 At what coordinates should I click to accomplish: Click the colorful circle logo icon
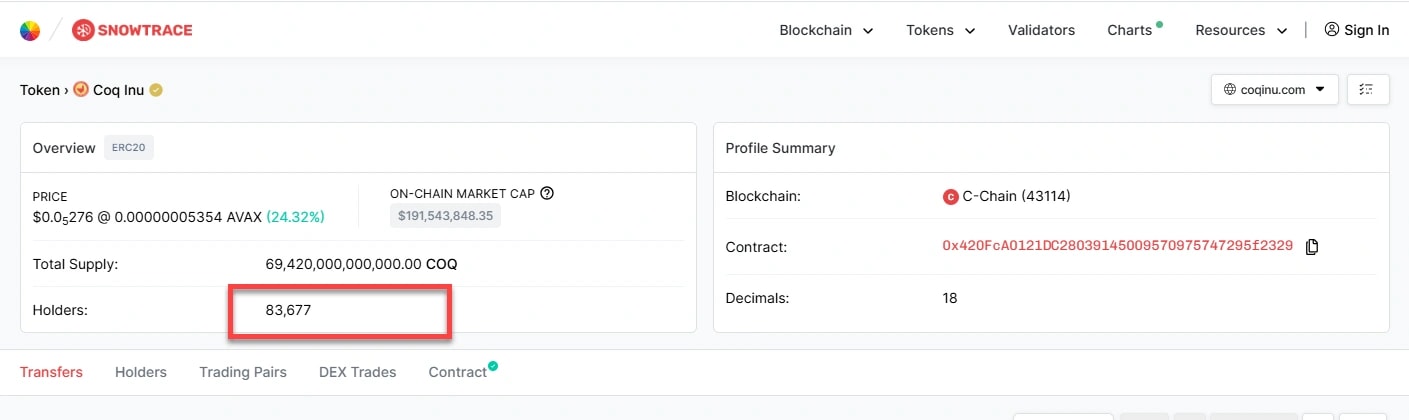(30, 30)
